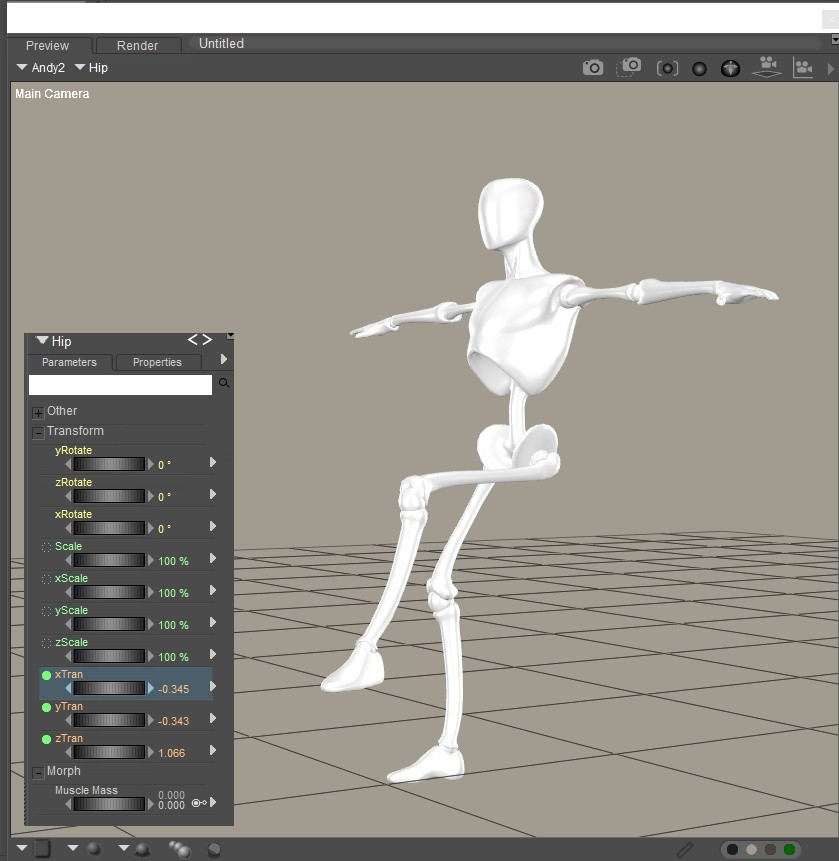The width and height of the screenshot is (839, 861).
Task: Click the magnifier search icon in Hip panel
Action: point(223,383)
